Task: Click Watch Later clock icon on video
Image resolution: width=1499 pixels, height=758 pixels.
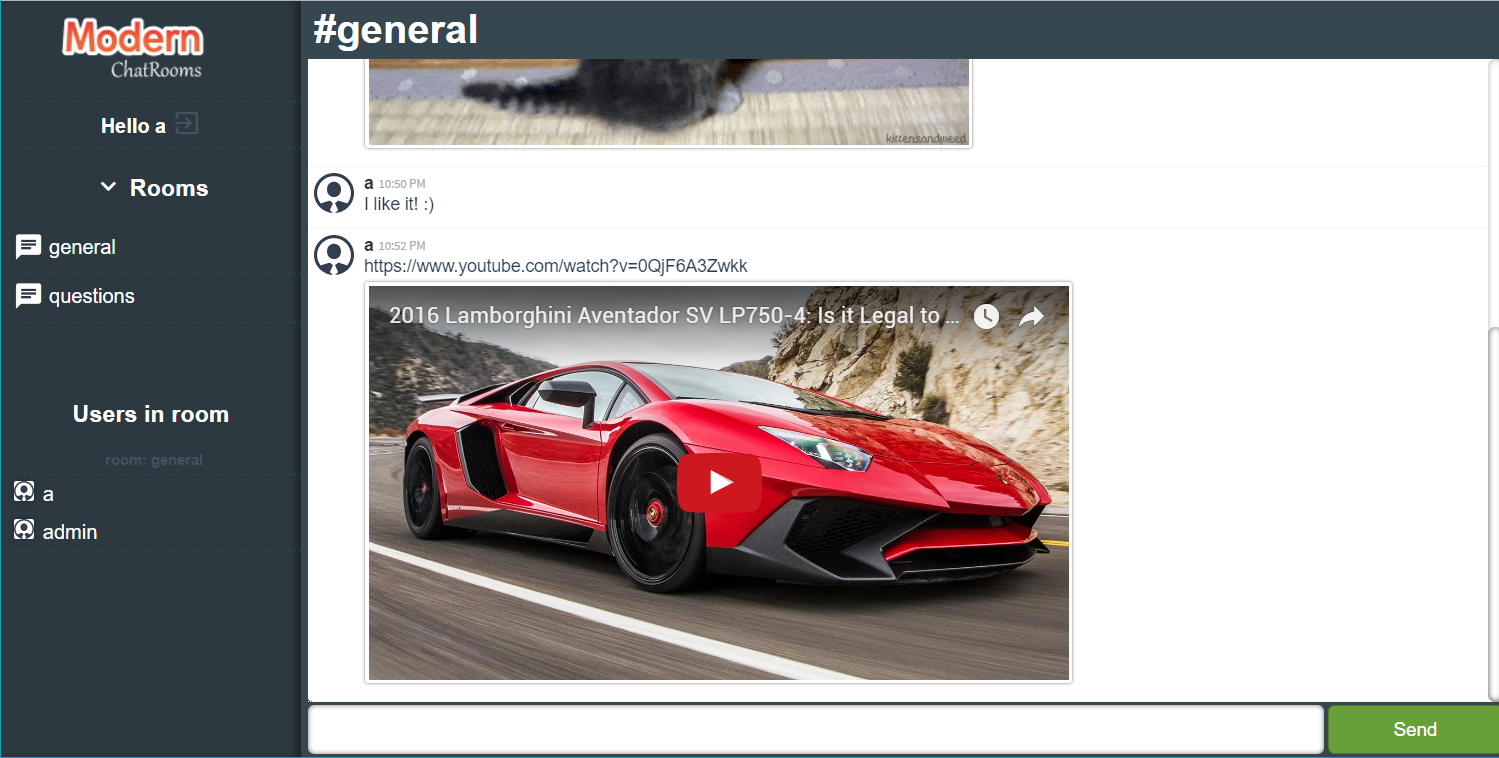Action: pos(986,316)
